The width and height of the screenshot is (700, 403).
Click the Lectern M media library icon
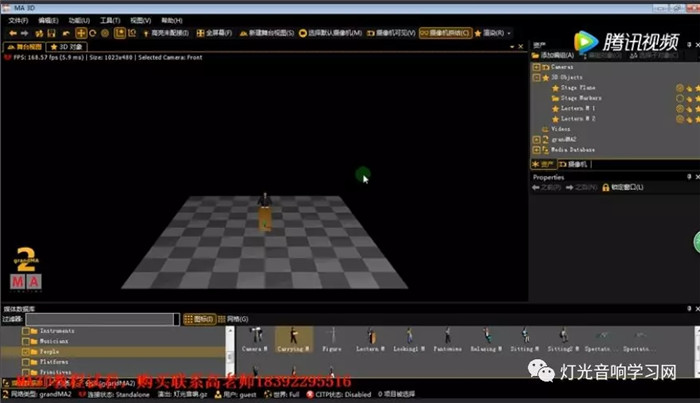click(369, 336)
